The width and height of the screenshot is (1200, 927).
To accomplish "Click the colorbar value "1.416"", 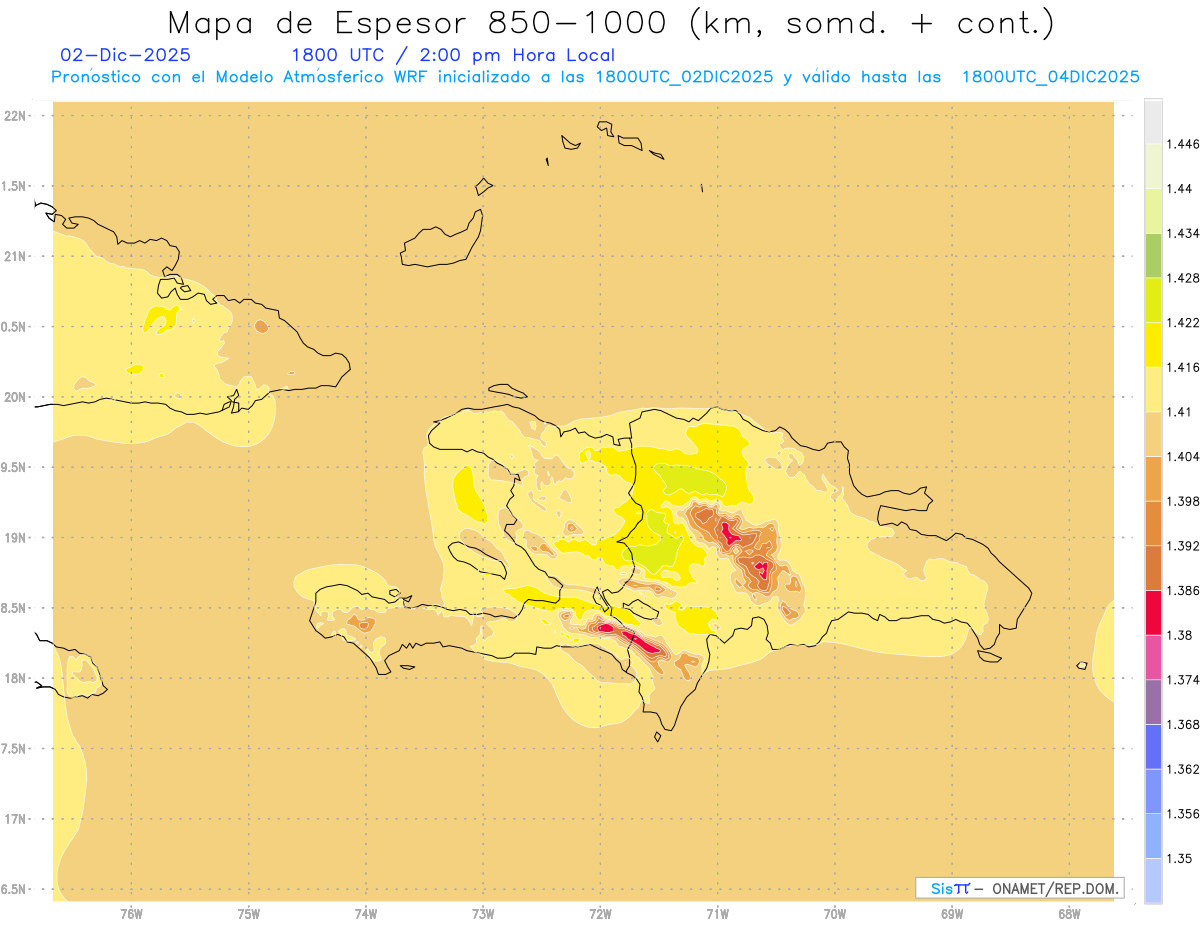I will (x=1185, y=367).
